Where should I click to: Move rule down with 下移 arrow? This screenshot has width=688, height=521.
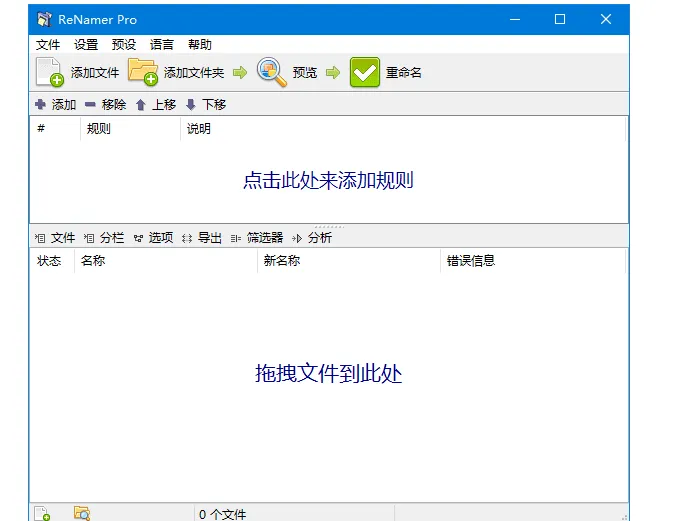pyautogui.click(x=190, y=104)
